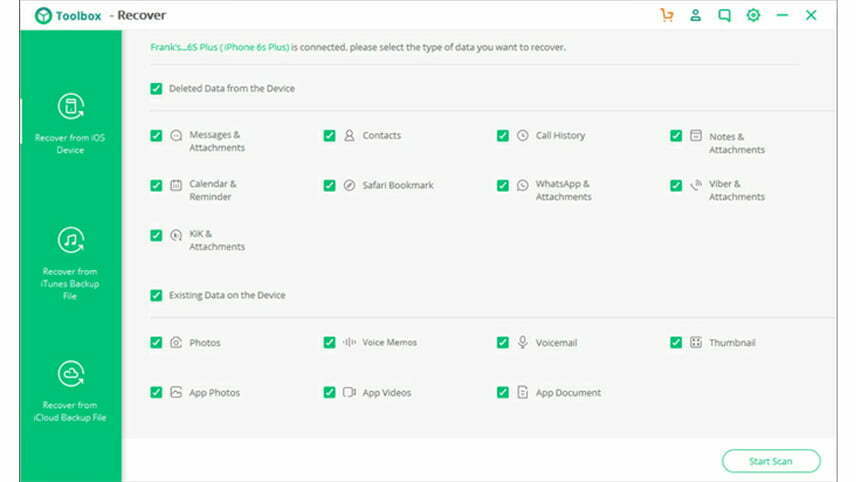
Task: Click the Viber & Attachments phone icon
Action: coord(696,185)
